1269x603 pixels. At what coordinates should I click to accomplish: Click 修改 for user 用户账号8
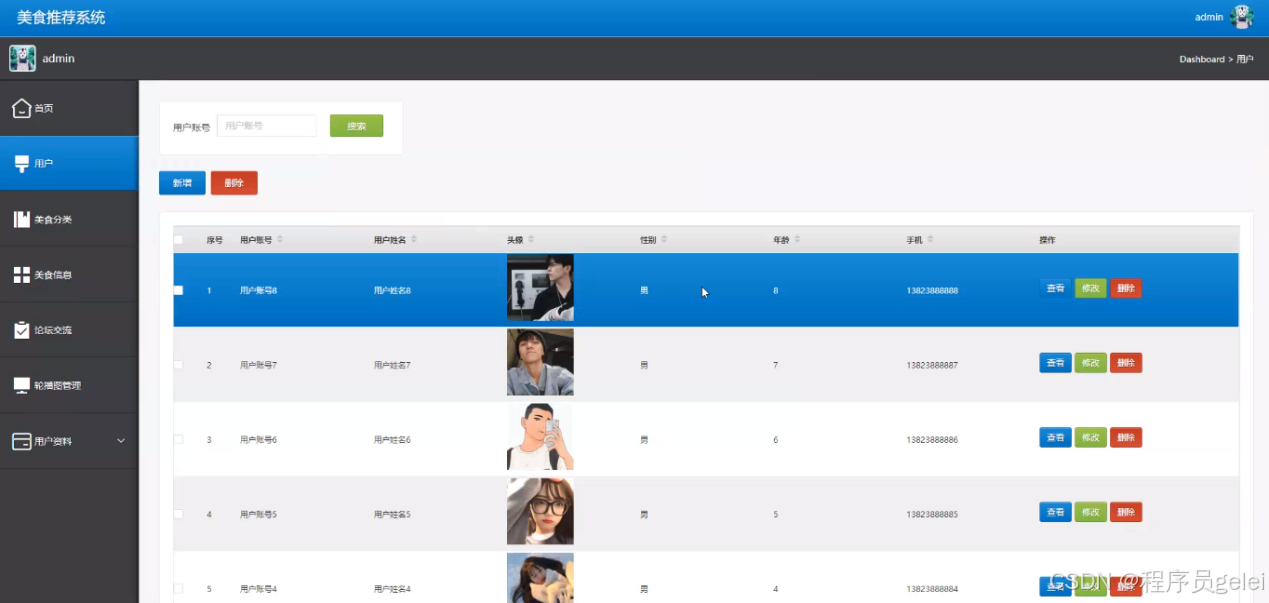click(x=1090, y=288)
